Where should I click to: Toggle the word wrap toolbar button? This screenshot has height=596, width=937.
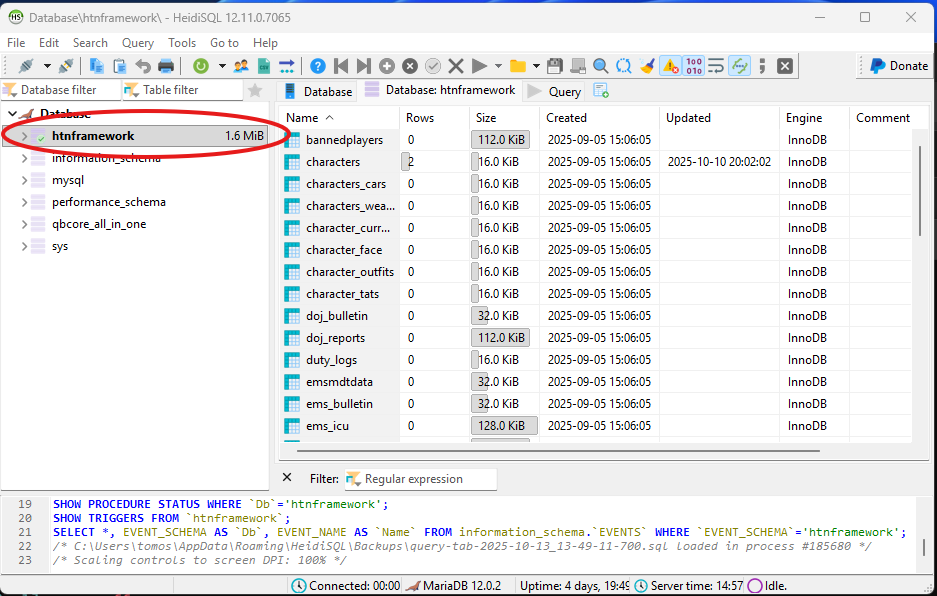[x=716, y=66]
